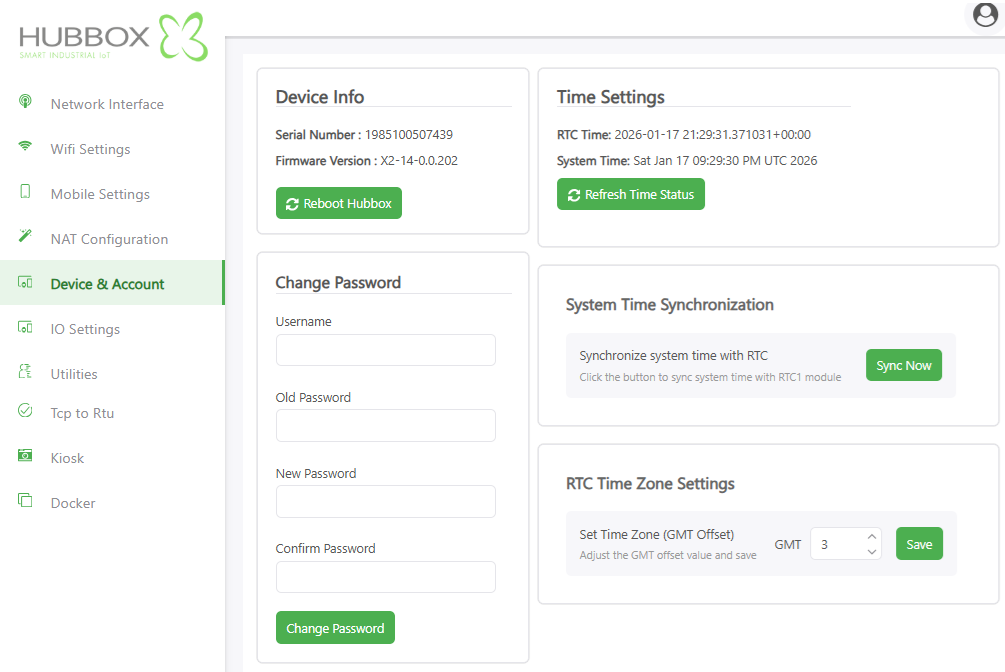Click the Wifi Settings signal icon
Viewport: 1005px width, 672px height.
26,147
